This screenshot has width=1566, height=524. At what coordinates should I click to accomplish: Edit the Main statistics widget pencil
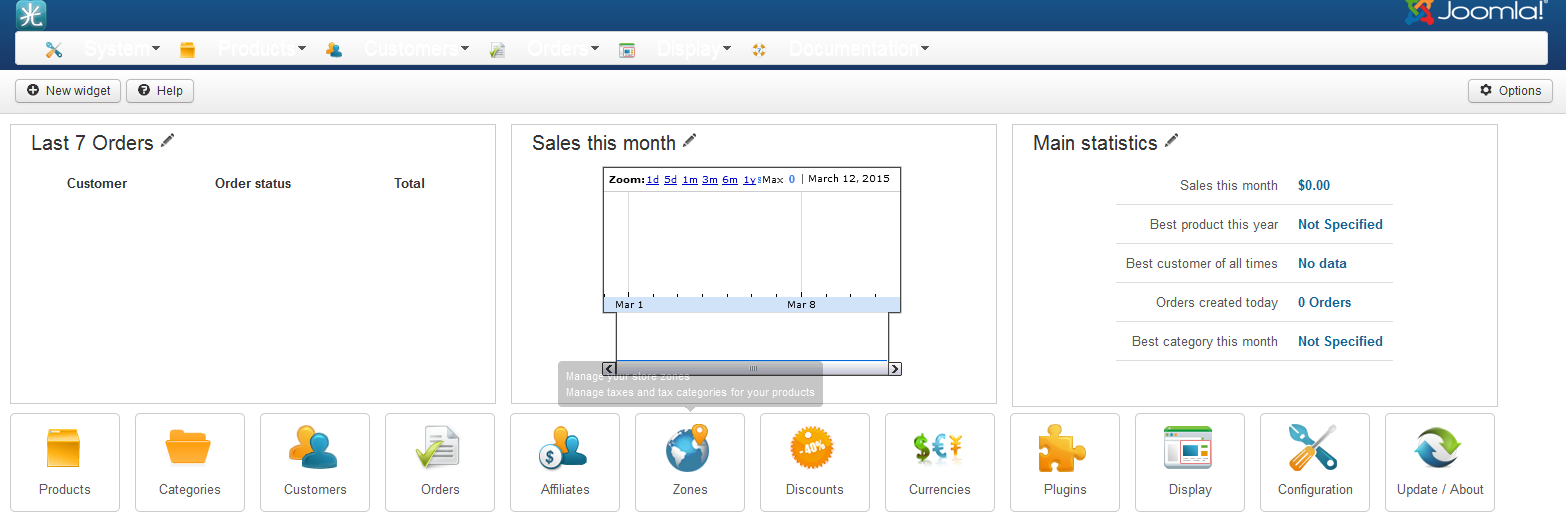point(1172,141)
